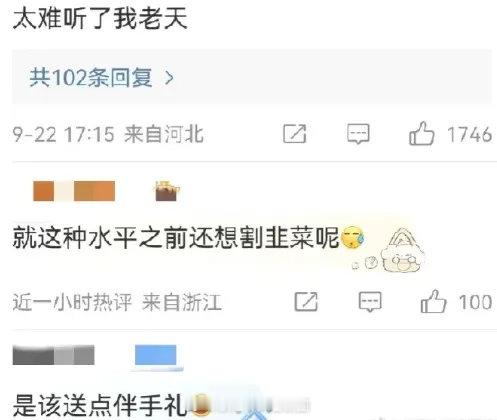Select the comment 是该送点伴手礼
Screen dimensions: 497x420
[x=100, y=405]
